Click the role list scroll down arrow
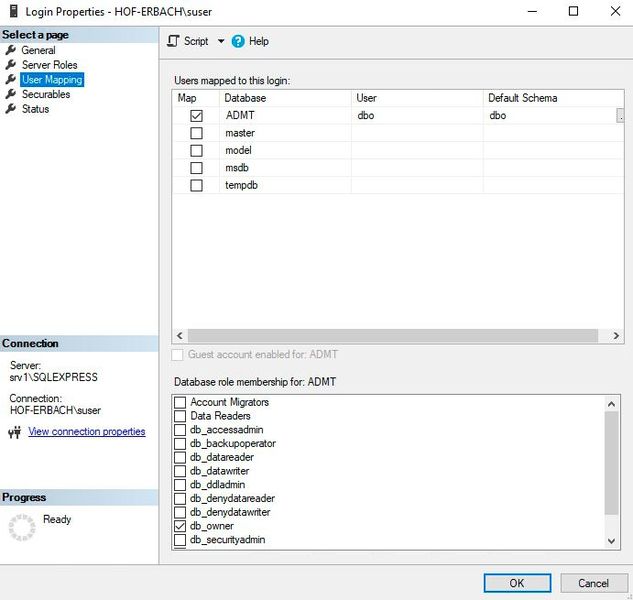This screenshot has width=633, height=600. tap(612, 541)
